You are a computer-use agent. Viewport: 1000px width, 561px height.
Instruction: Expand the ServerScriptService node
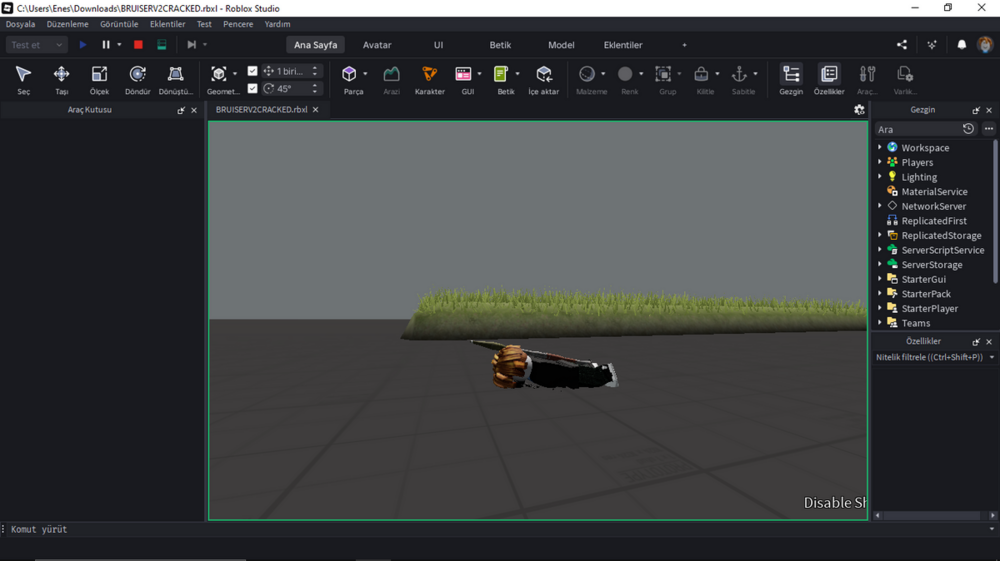pyautogui.click(x=880, y=250)
